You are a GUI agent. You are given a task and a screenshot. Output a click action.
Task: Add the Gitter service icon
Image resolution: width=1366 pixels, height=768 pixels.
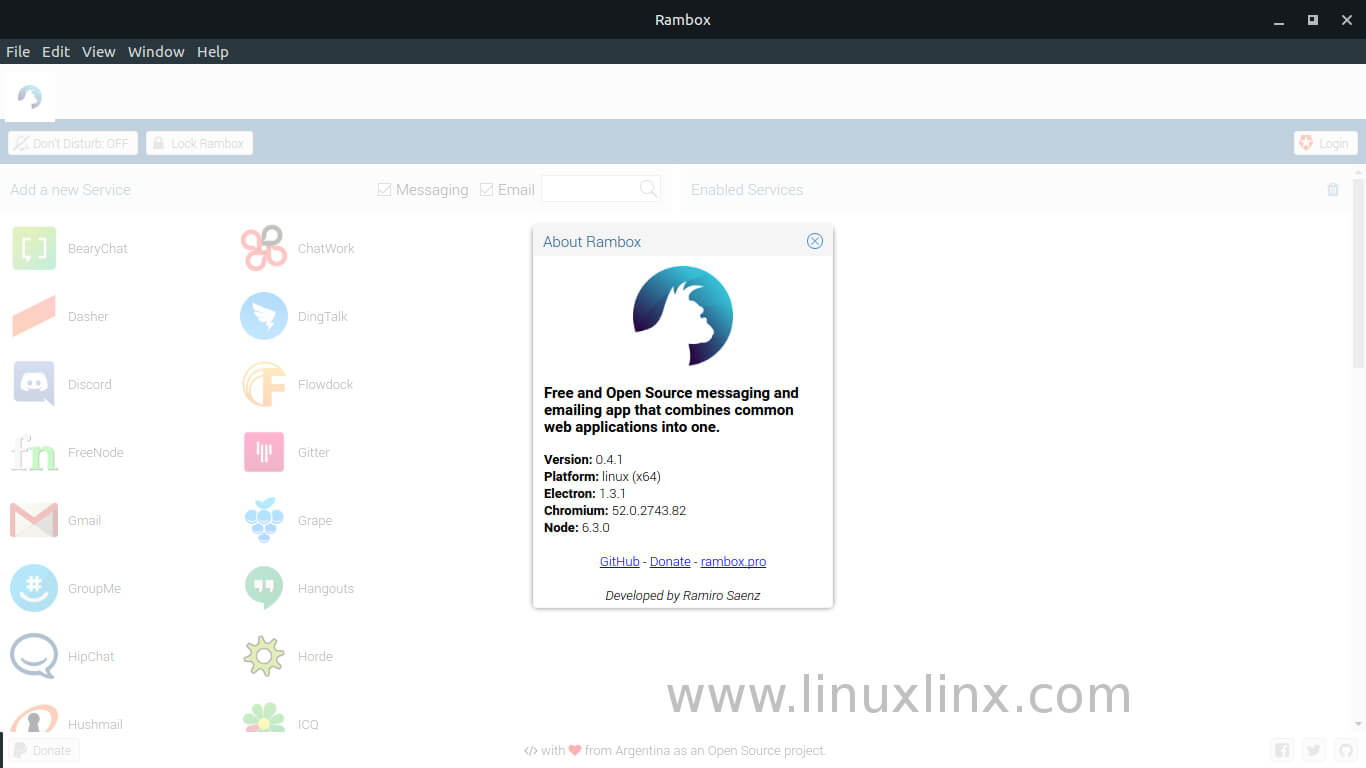(264, 452)
